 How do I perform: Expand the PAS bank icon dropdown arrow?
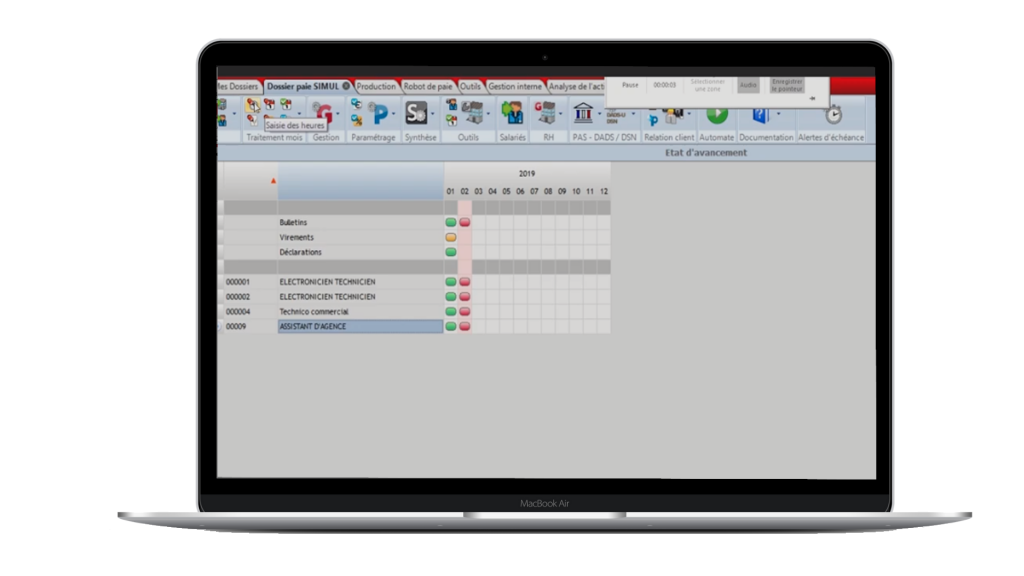[600, 114]
